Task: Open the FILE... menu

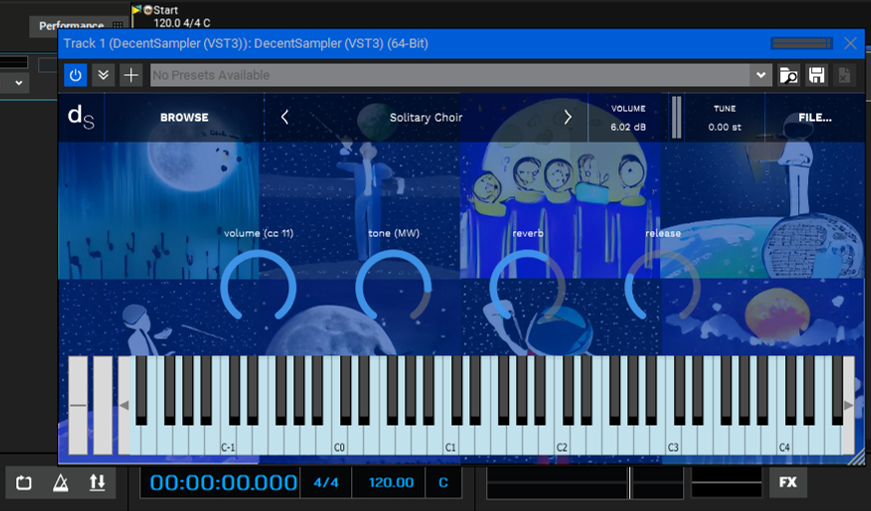Action: tap(815, 117)
